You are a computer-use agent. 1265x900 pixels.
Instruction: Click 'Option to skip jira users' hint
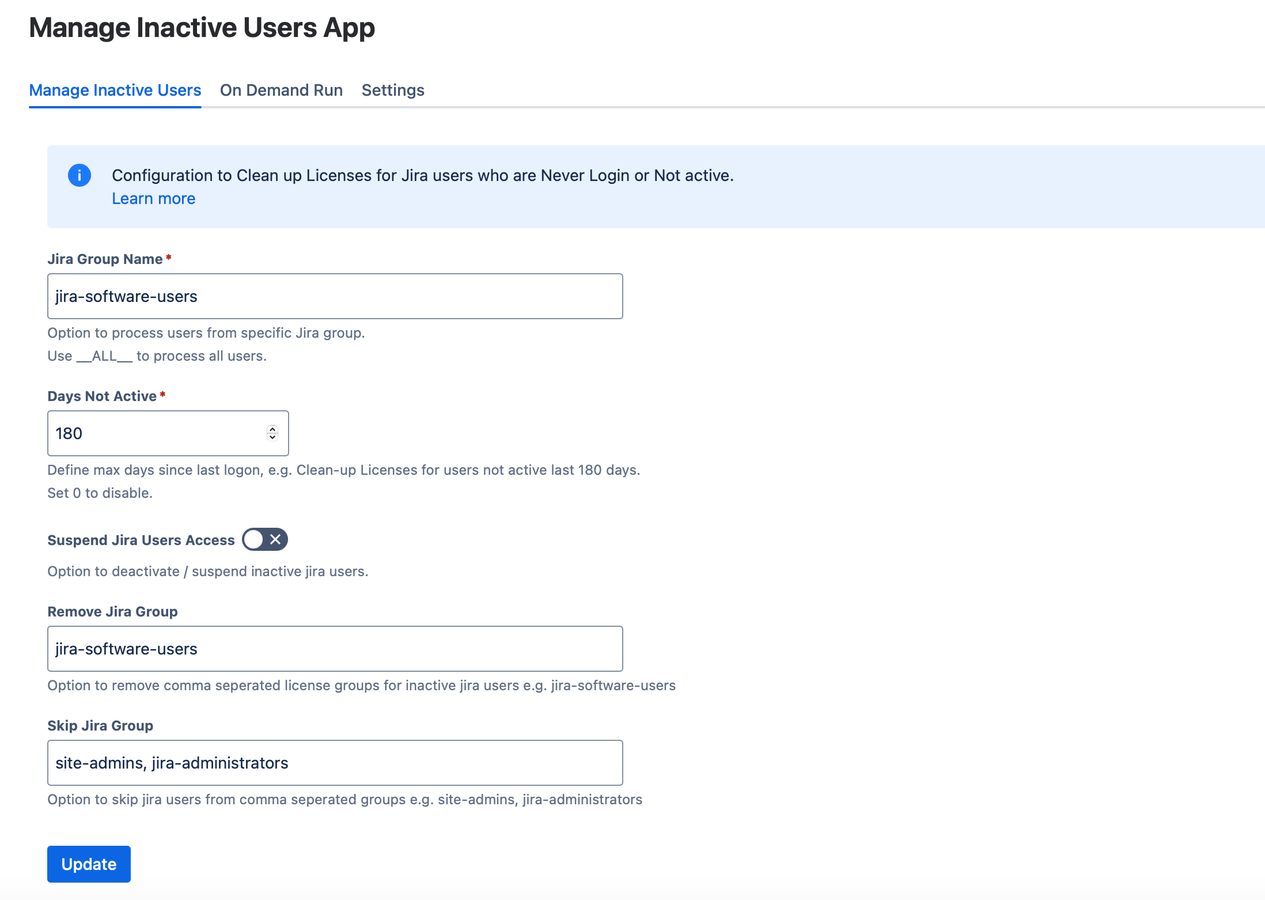[345, 800]
